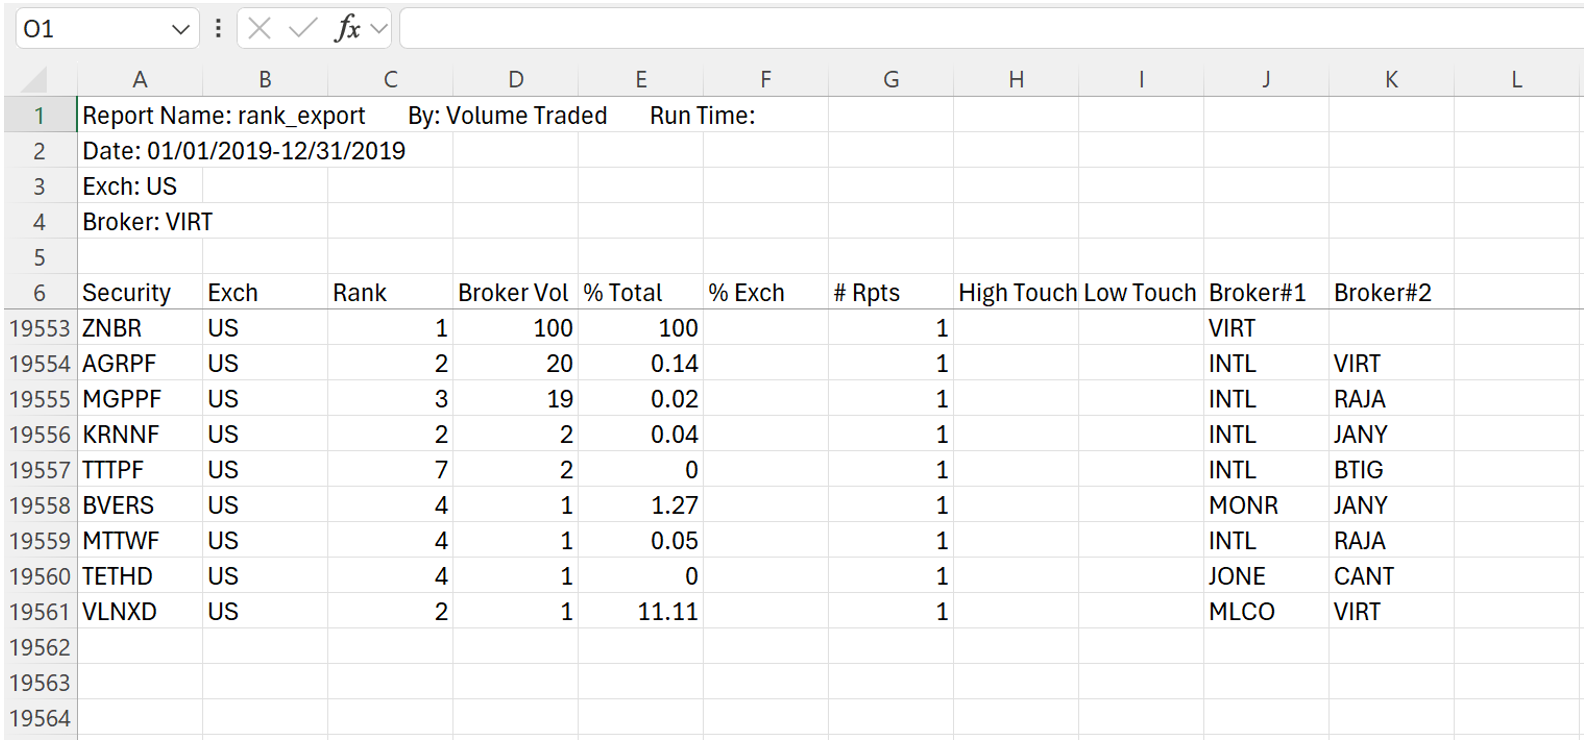Click the Cancel X icon in formula bar
1586x742 pixels.
click(260, 29)
